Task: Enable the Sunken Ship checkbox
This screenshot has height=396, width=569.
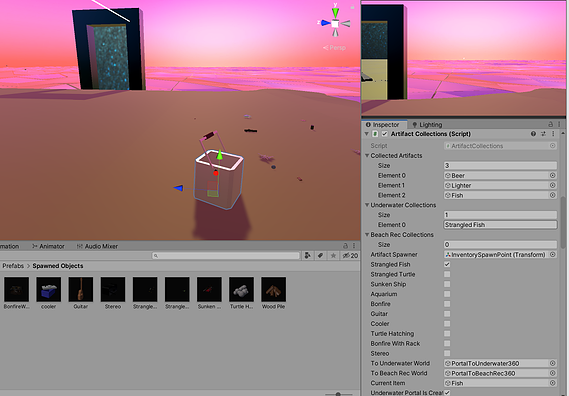Action: 447,284
